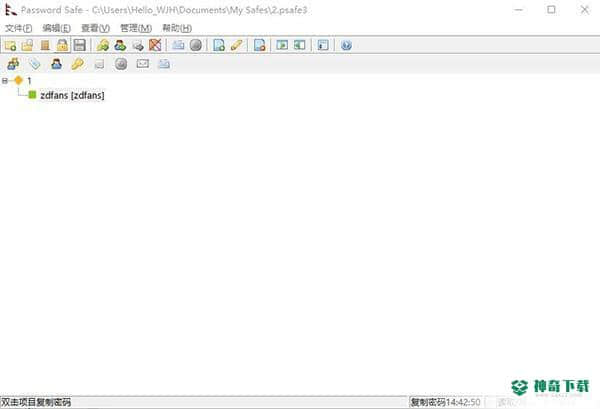600x409 pixels.
Task: Click the 双击项目复制密码 status bar field
Action: (x=36, y=402)
